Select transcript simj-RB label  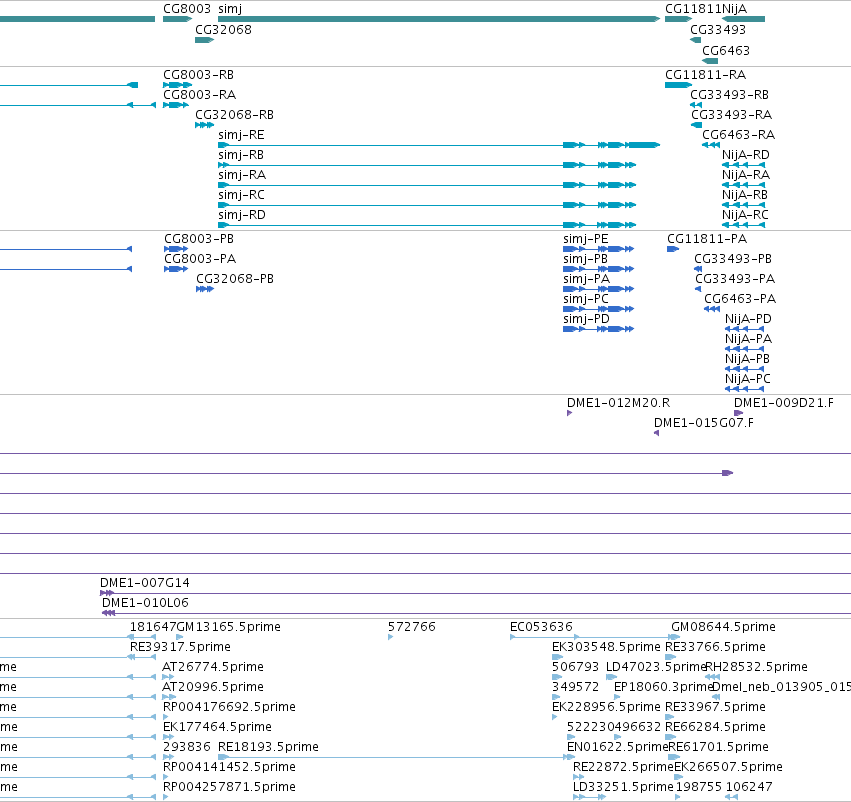coord(241,155)
